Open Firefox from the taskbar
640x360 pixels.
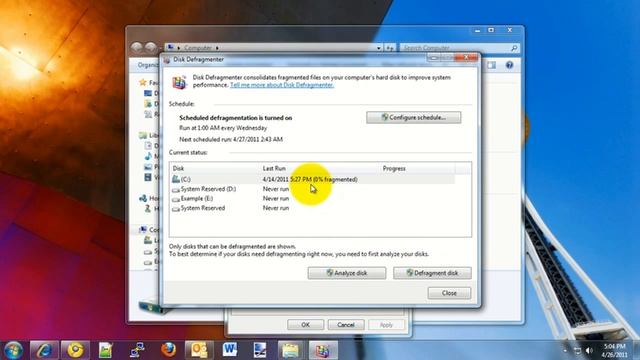[x=168, y=350]
